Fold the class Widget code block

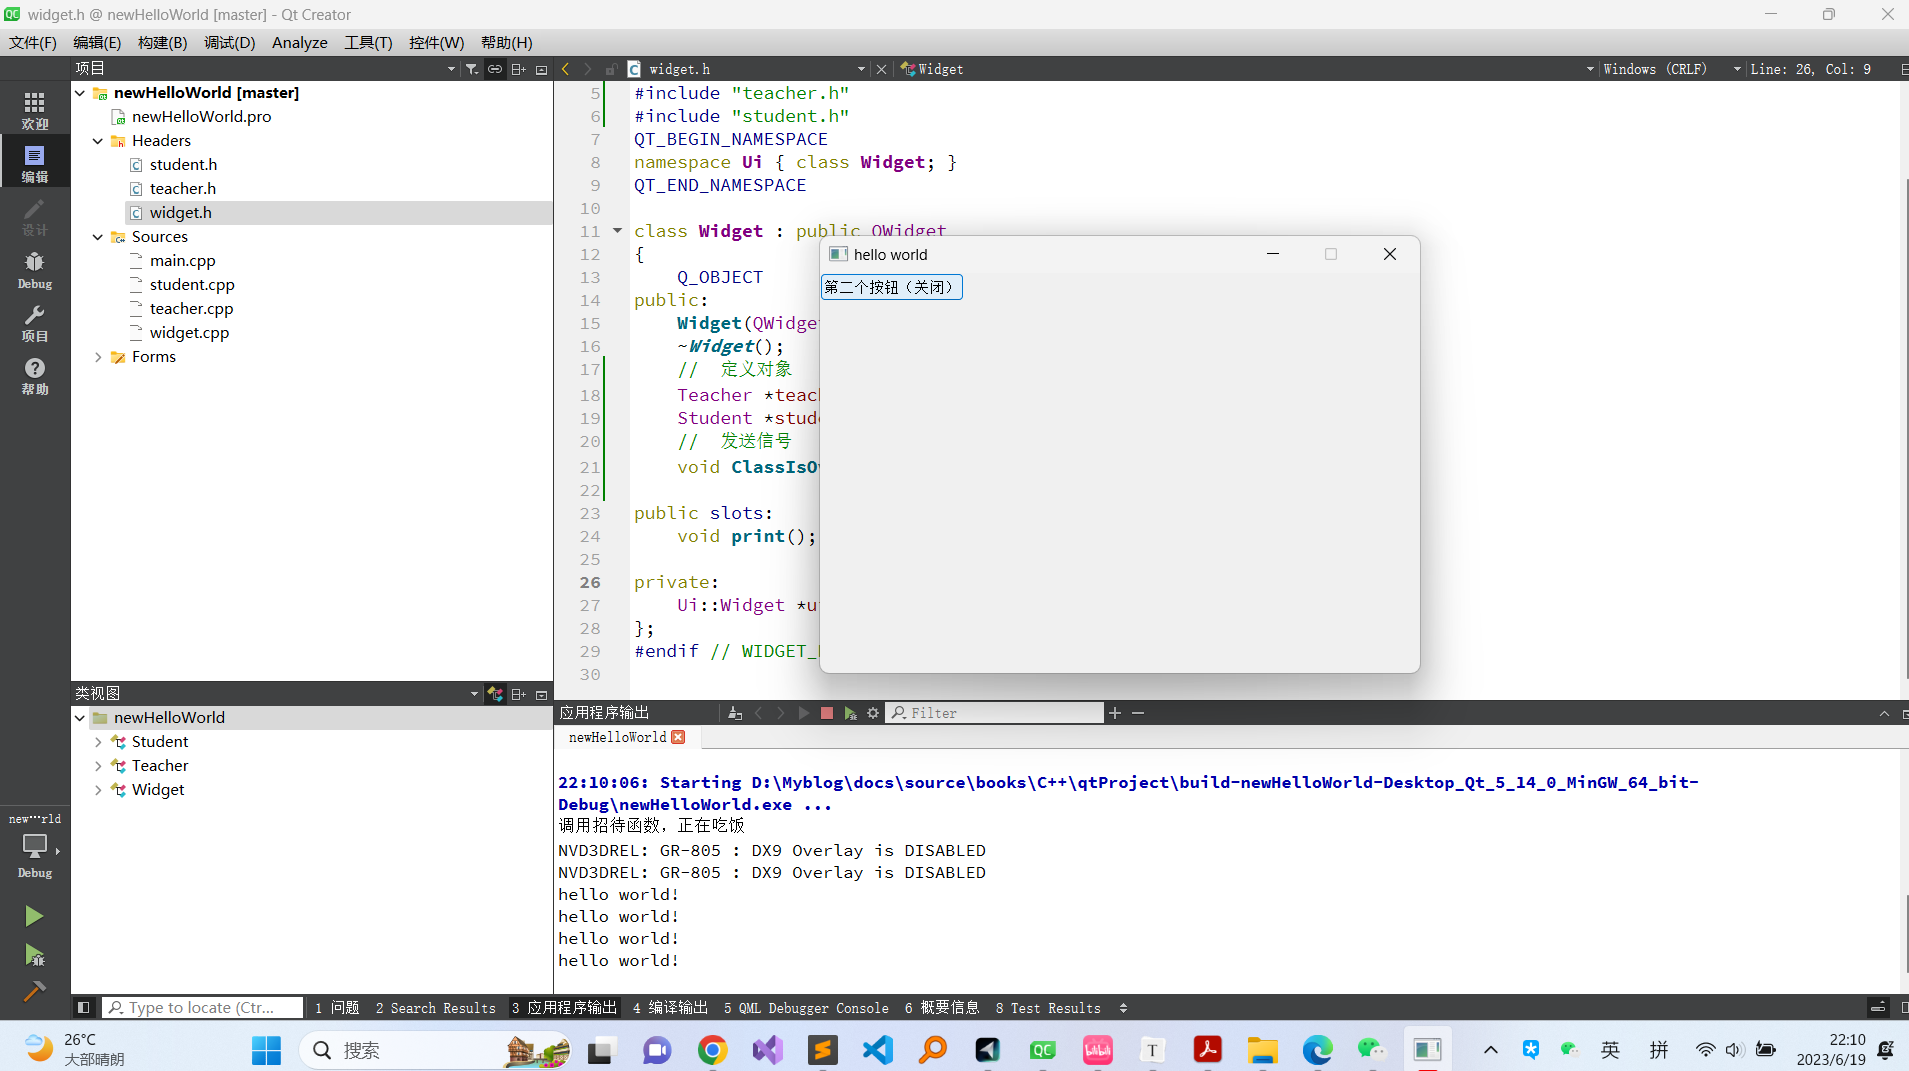[x=617, y=231]
